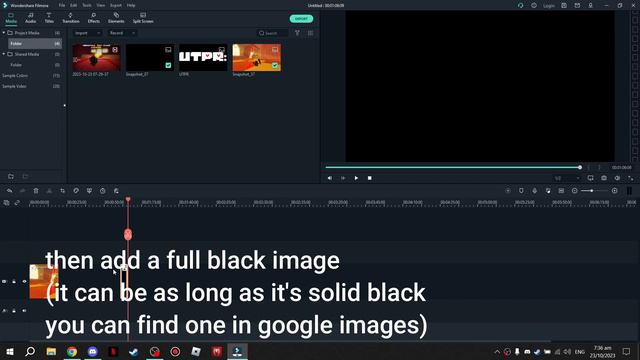
Task: Open the Effects tab
Action: pos(93,18)
